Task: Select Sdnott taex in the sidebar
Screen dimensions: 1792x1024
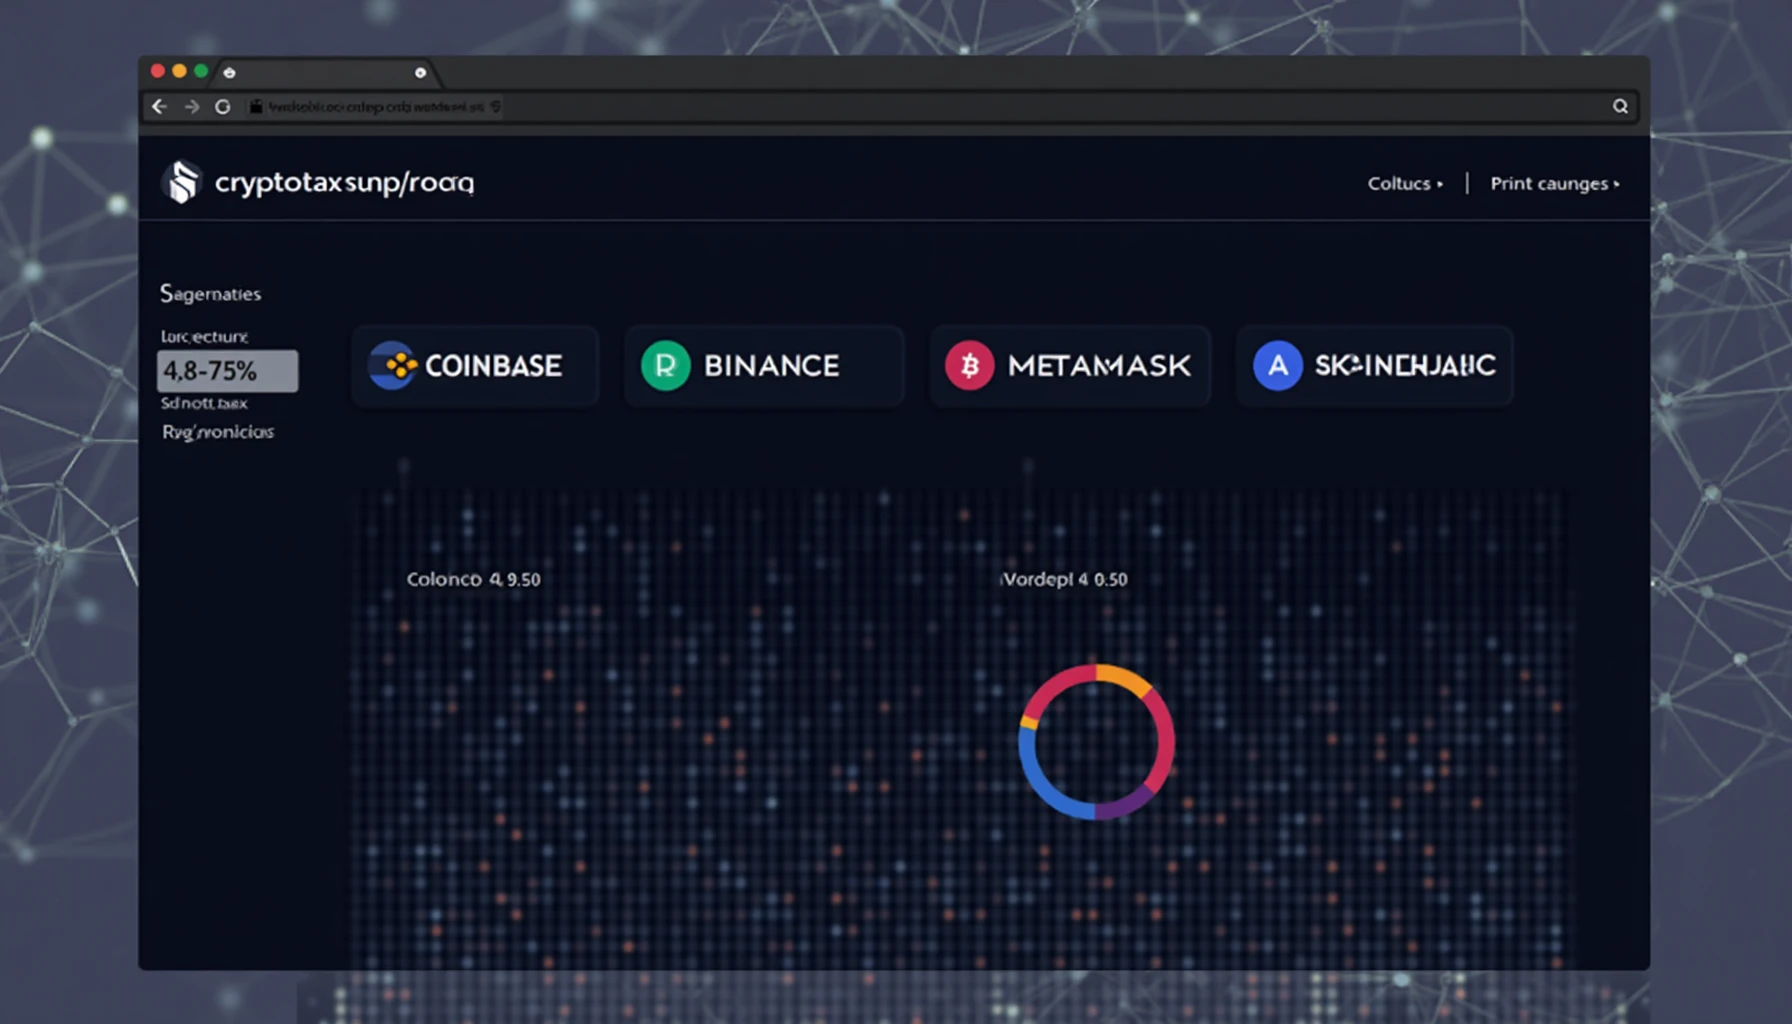Action: (x=204, y=403)
